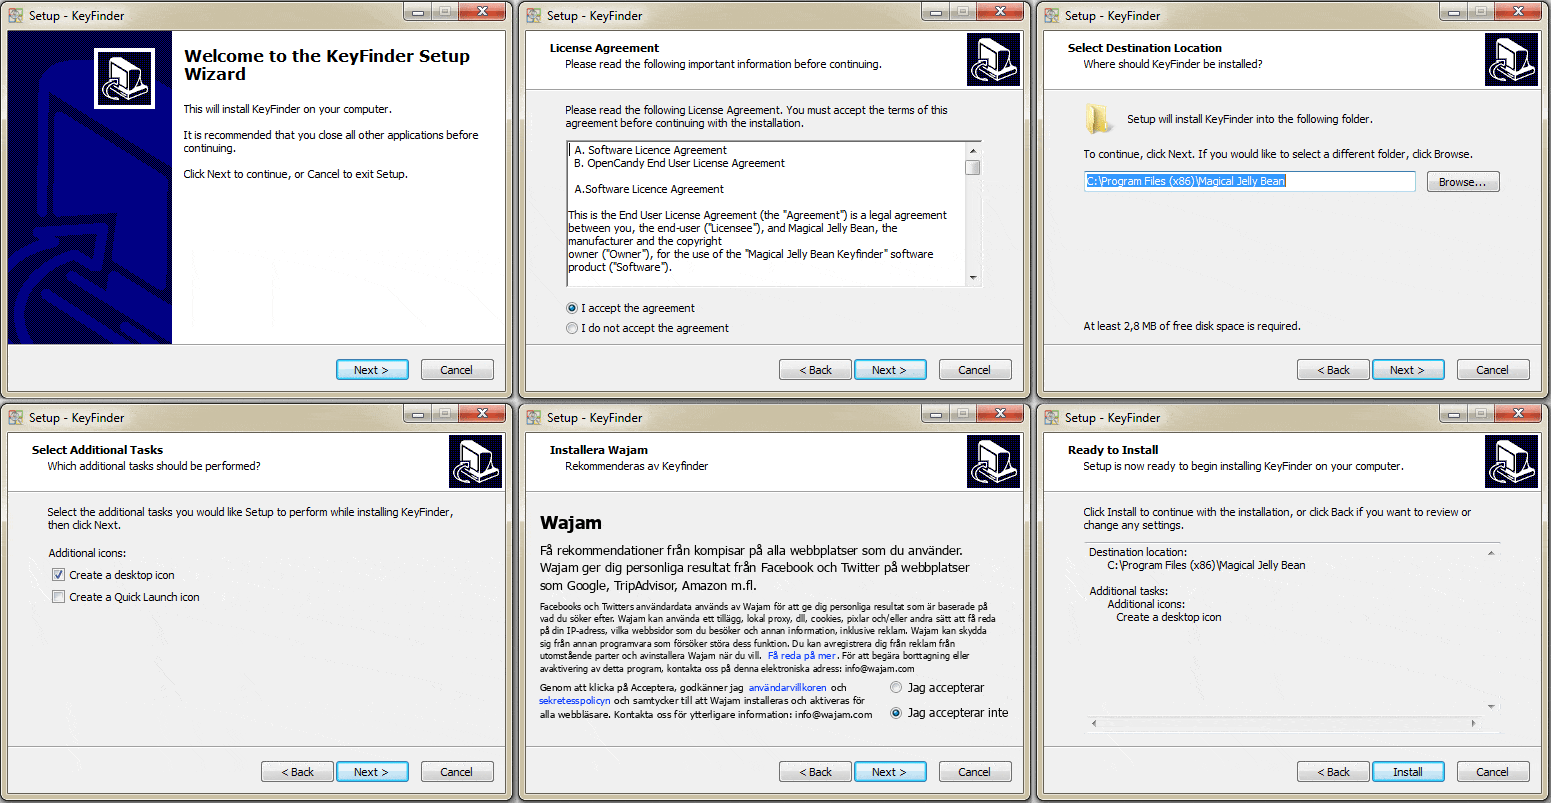The height and width of the screenshot is (803, 1551).
Task: Click setup logo icon in License Agreement header
Action: [993, 59]
